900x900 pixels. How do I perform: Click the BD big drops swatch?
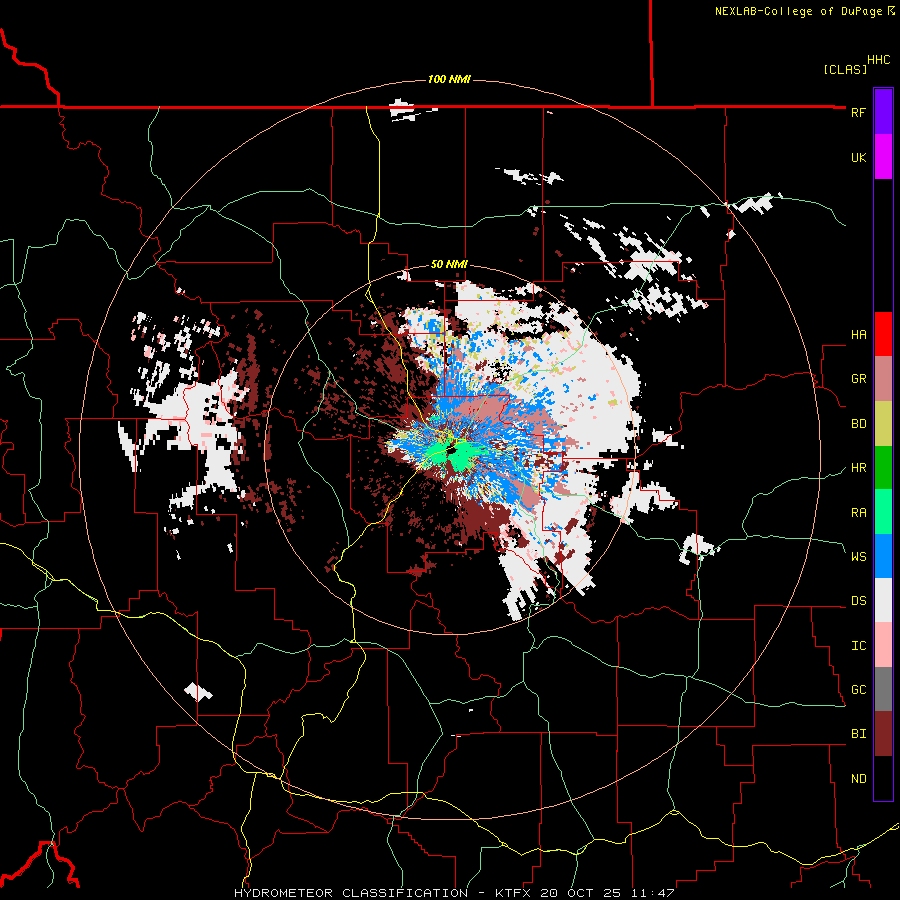883,424
